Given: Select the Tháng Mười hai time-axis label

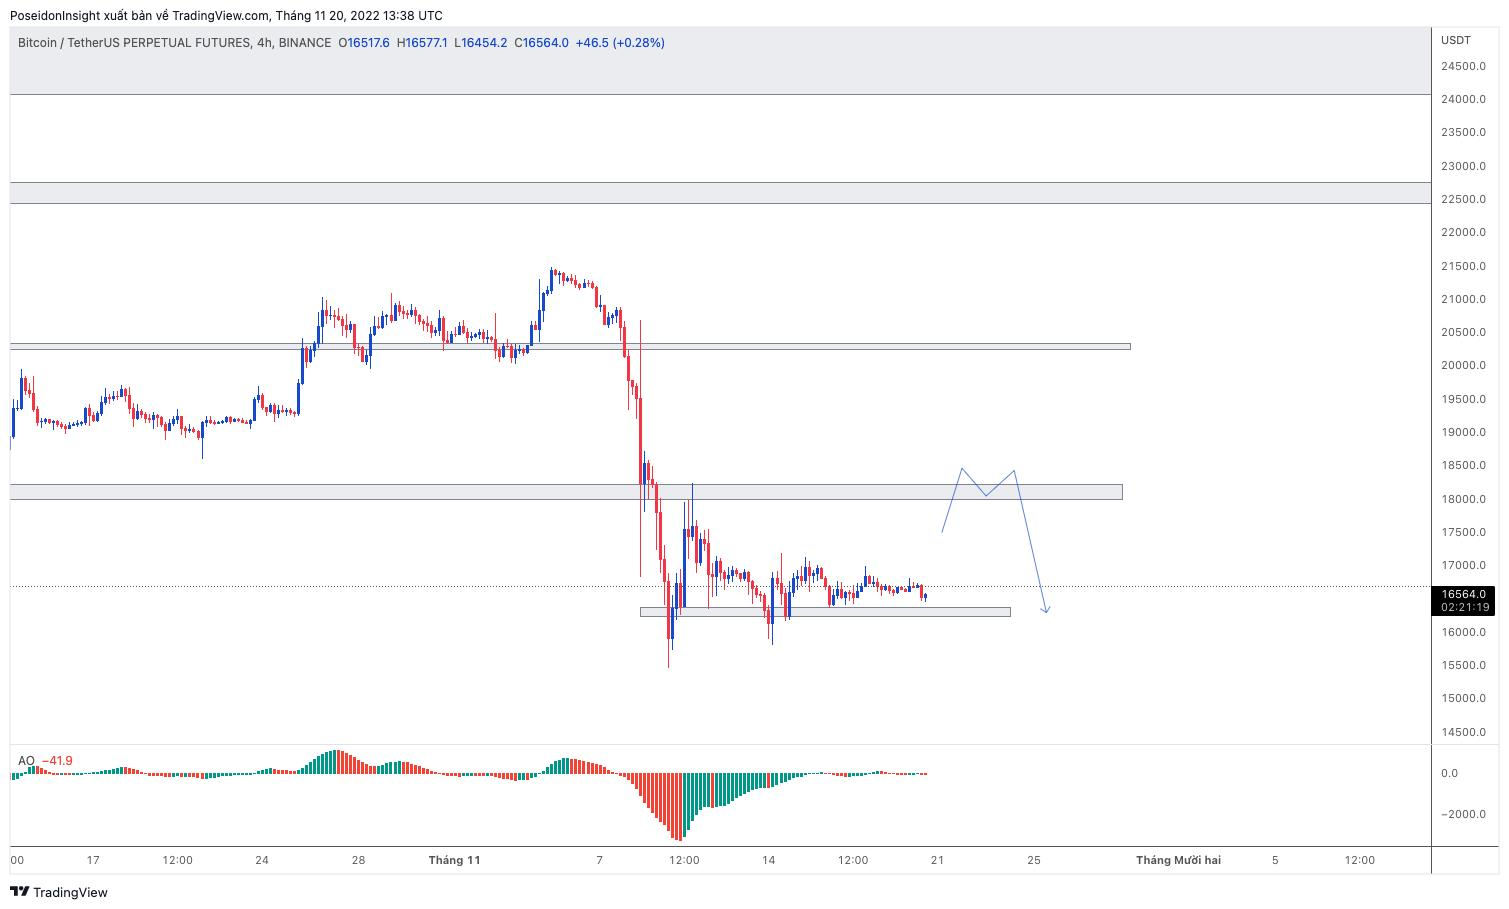Looking at the screenshot, I should point(1177,860).
